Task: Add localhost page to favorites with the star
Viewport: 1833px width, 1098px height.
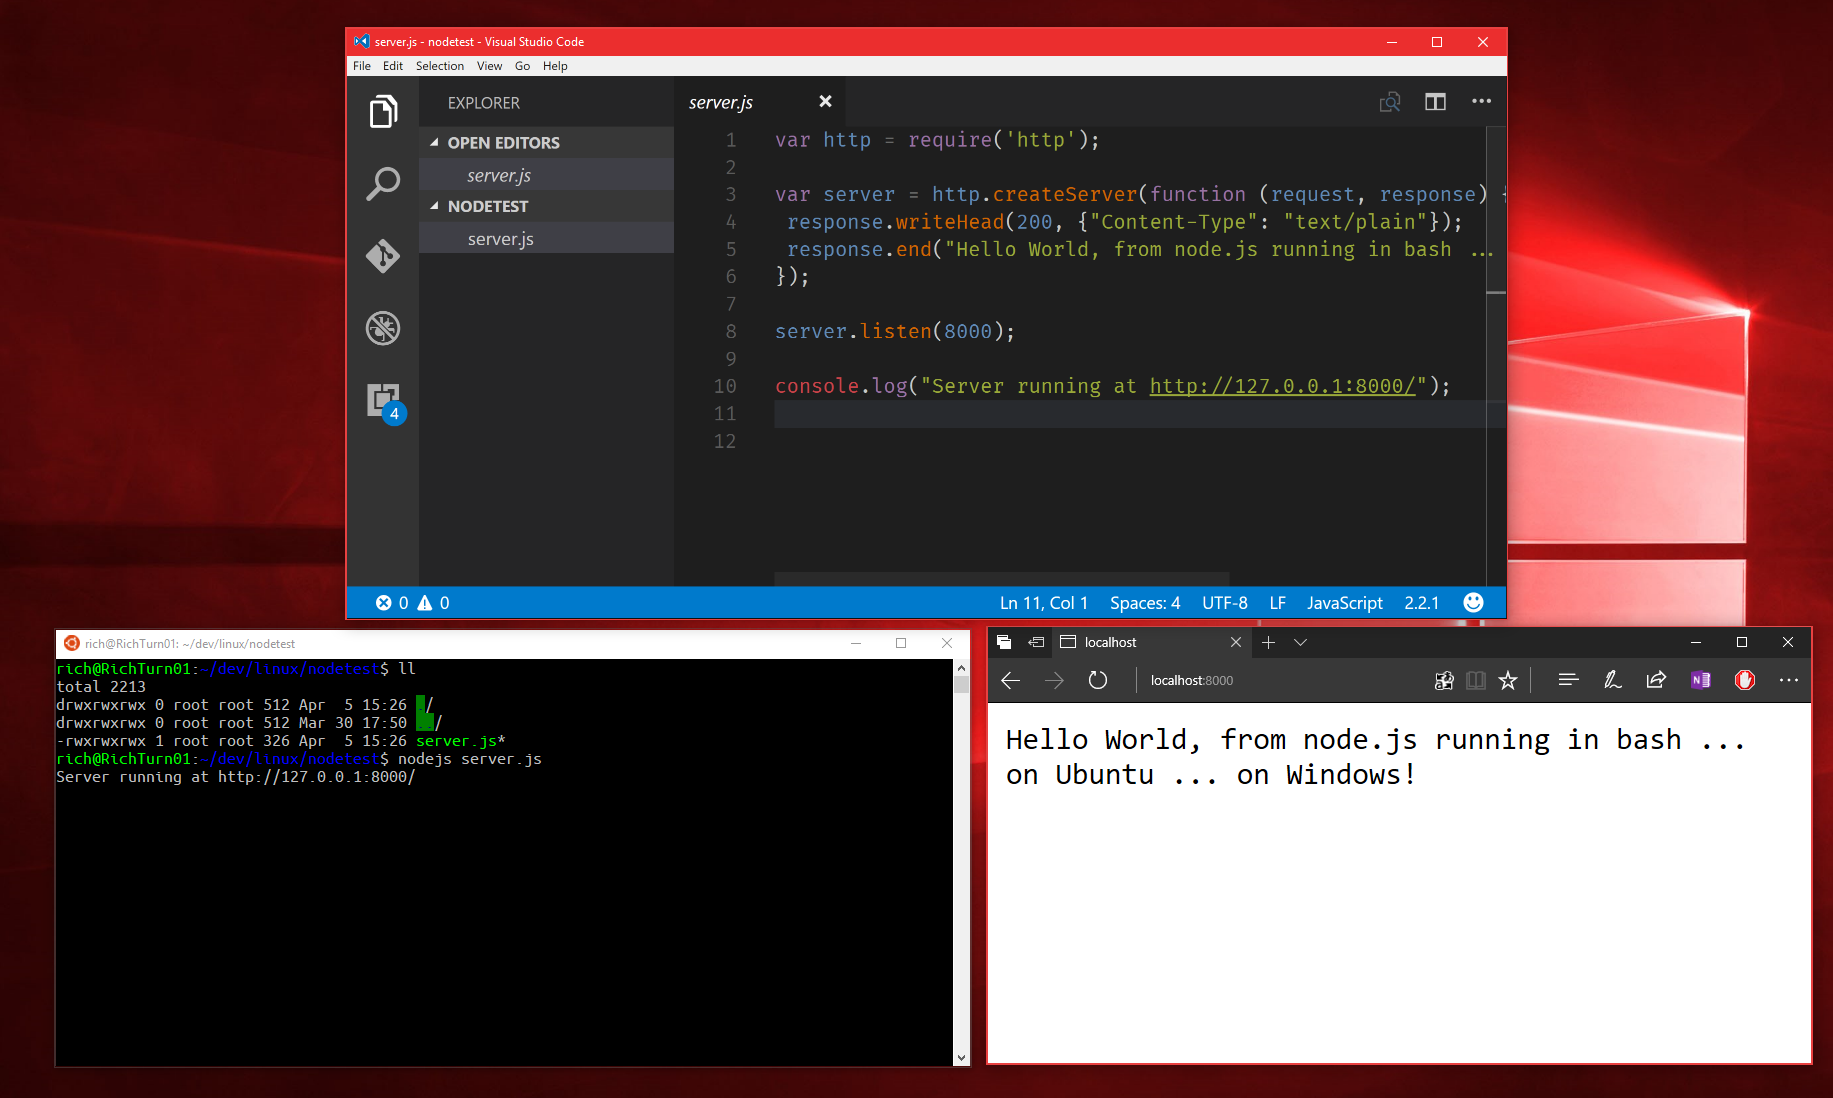Action: 1508,680
